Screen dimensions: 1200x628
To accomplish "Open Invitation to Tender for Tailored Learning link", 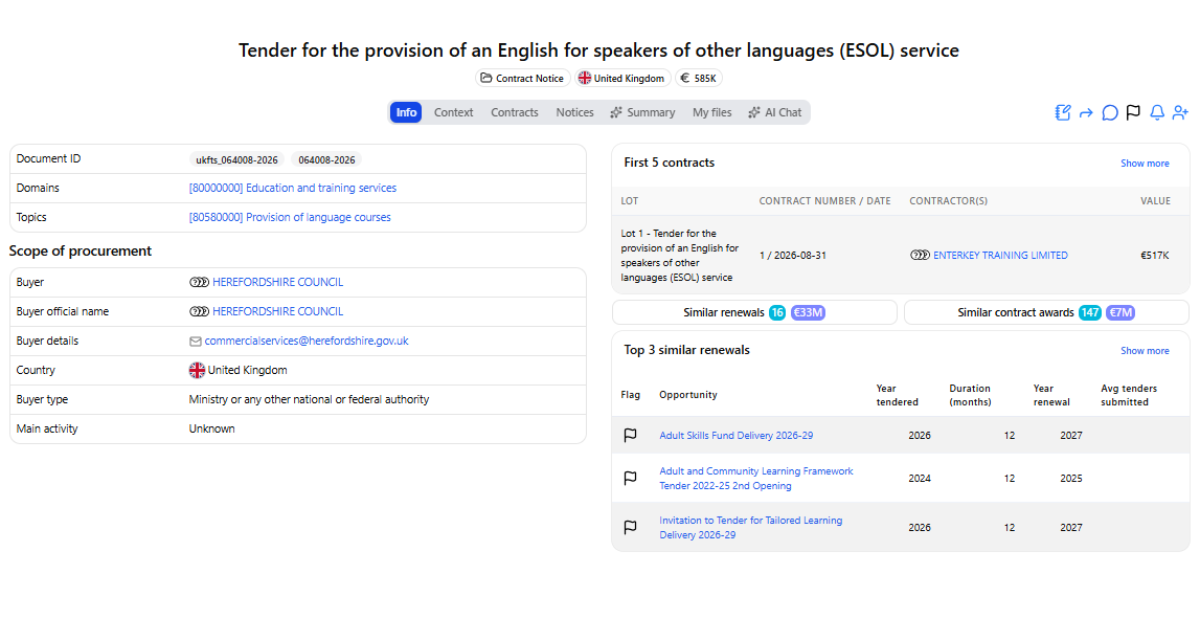I will pos(751,527).
